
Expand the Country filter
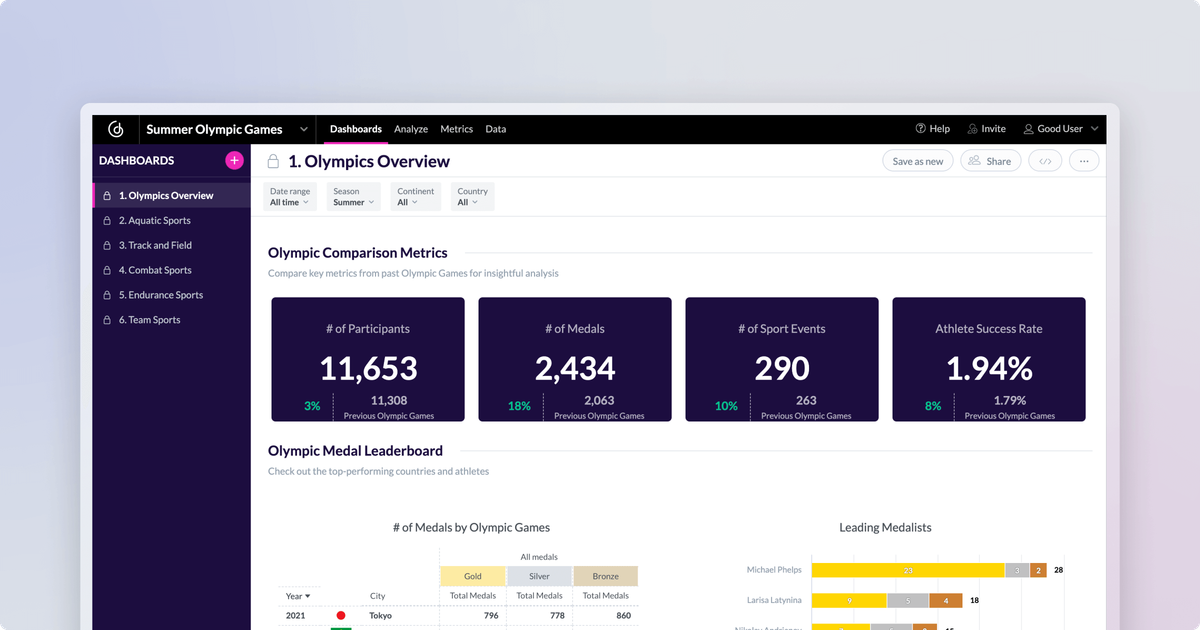[x=472, y=197]
